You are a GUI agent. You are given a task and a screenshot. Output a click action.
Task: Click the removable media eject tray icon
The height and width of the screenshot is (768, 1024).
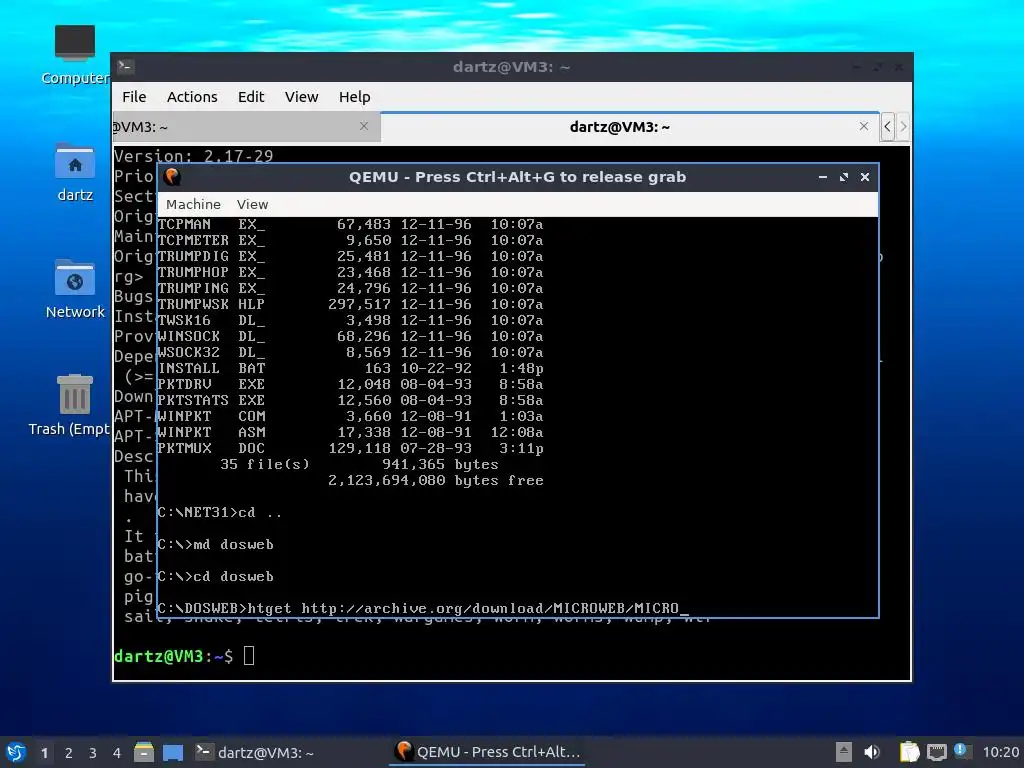click(x=844, y=752)
